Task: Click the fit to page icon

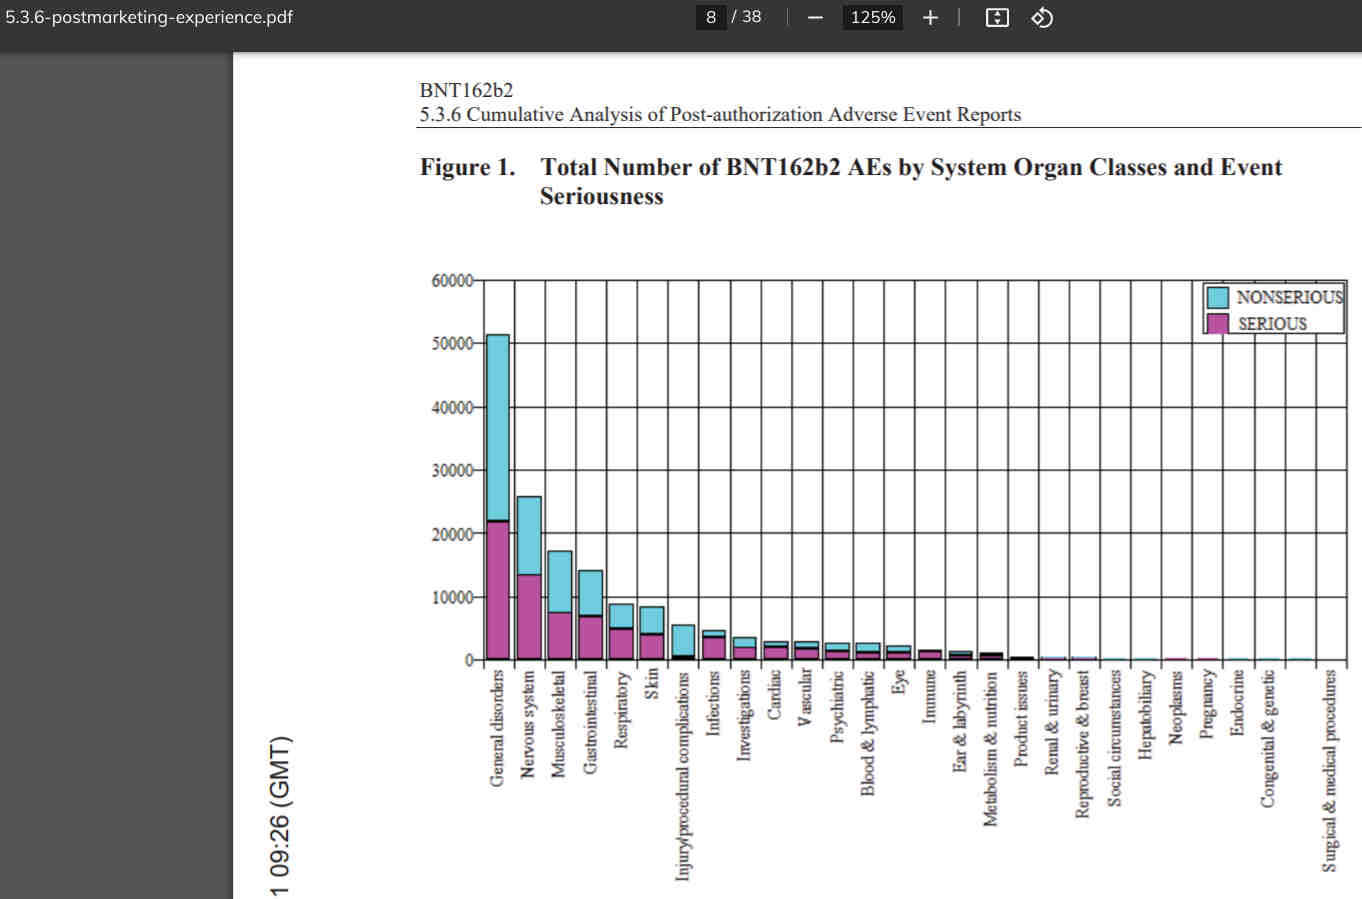Action: [x=997, y=17]
